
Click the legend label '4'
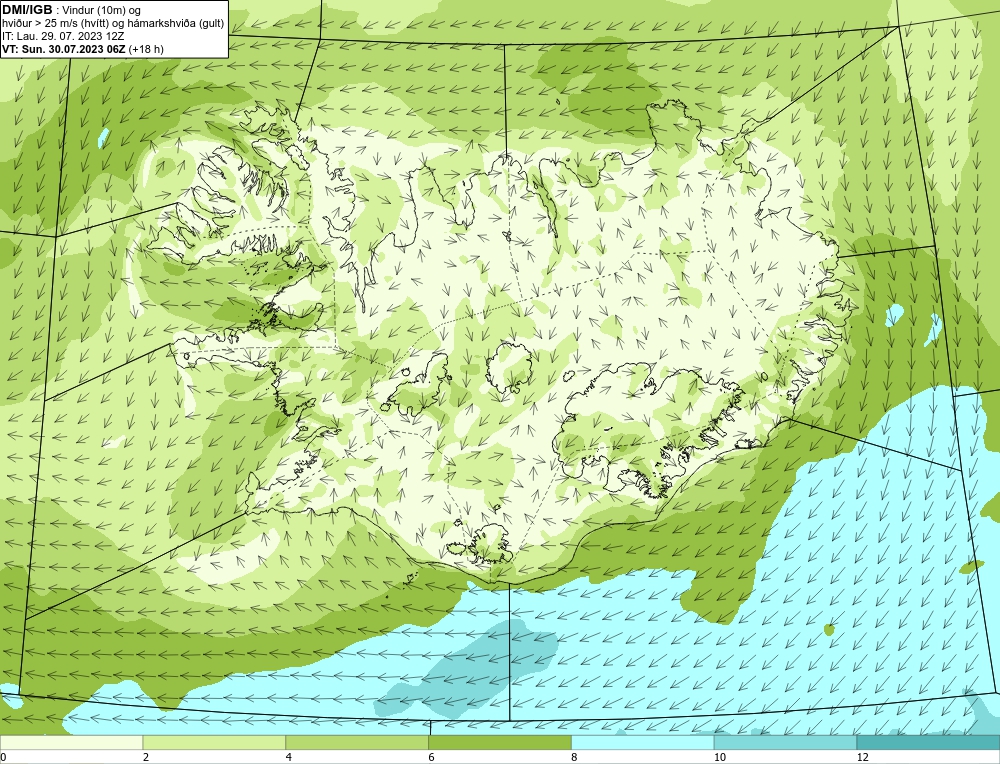tap(289, 757)
